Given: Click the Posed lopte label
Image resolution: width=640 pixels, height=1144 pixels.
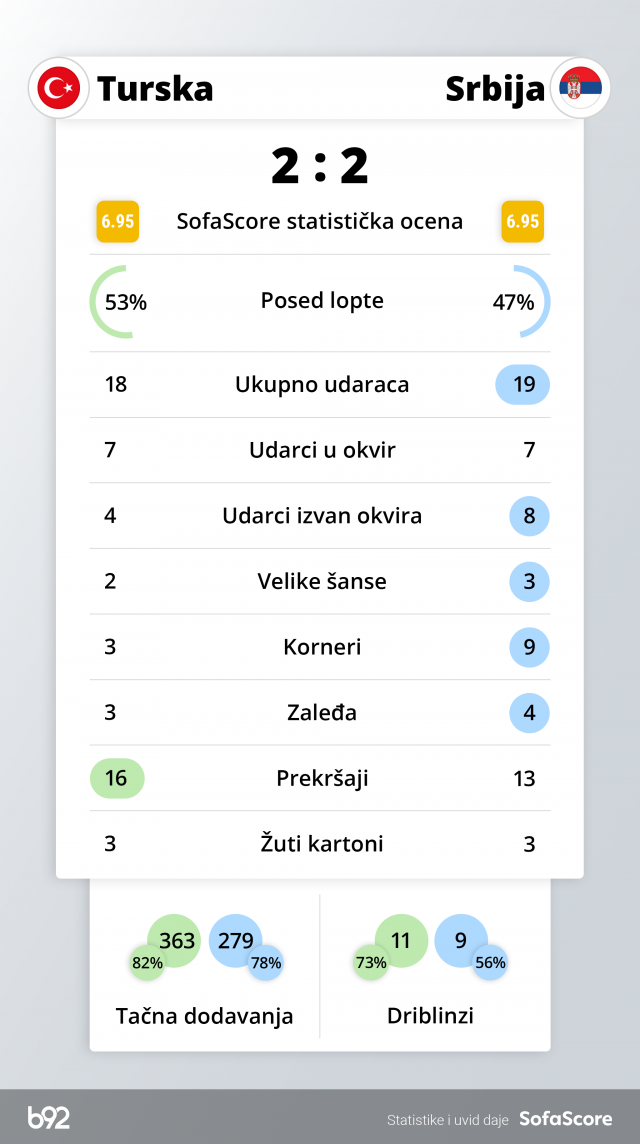Looking at the screenshot, I should [322, 301].
